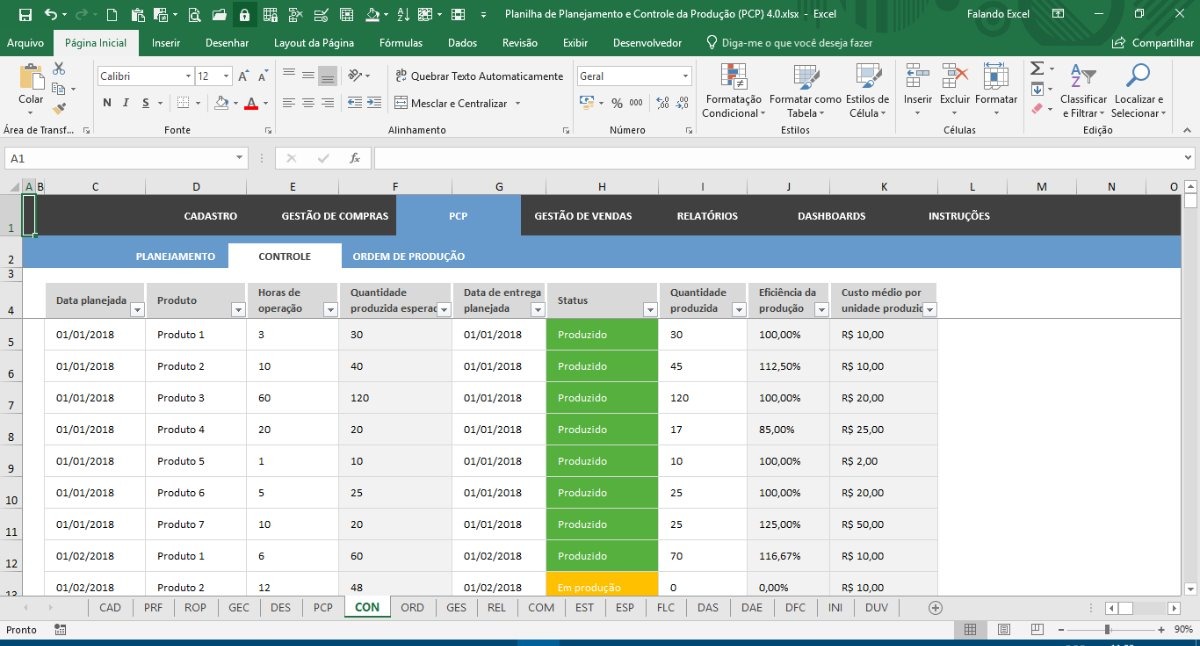
Task: Open the Arquivo menu
Action: pyautogui.click(x=25, y=43)
